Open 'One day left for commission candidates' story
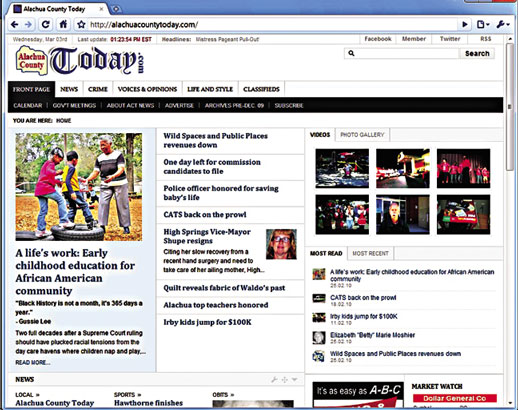 pyautogui.click(x=212, y=167)
